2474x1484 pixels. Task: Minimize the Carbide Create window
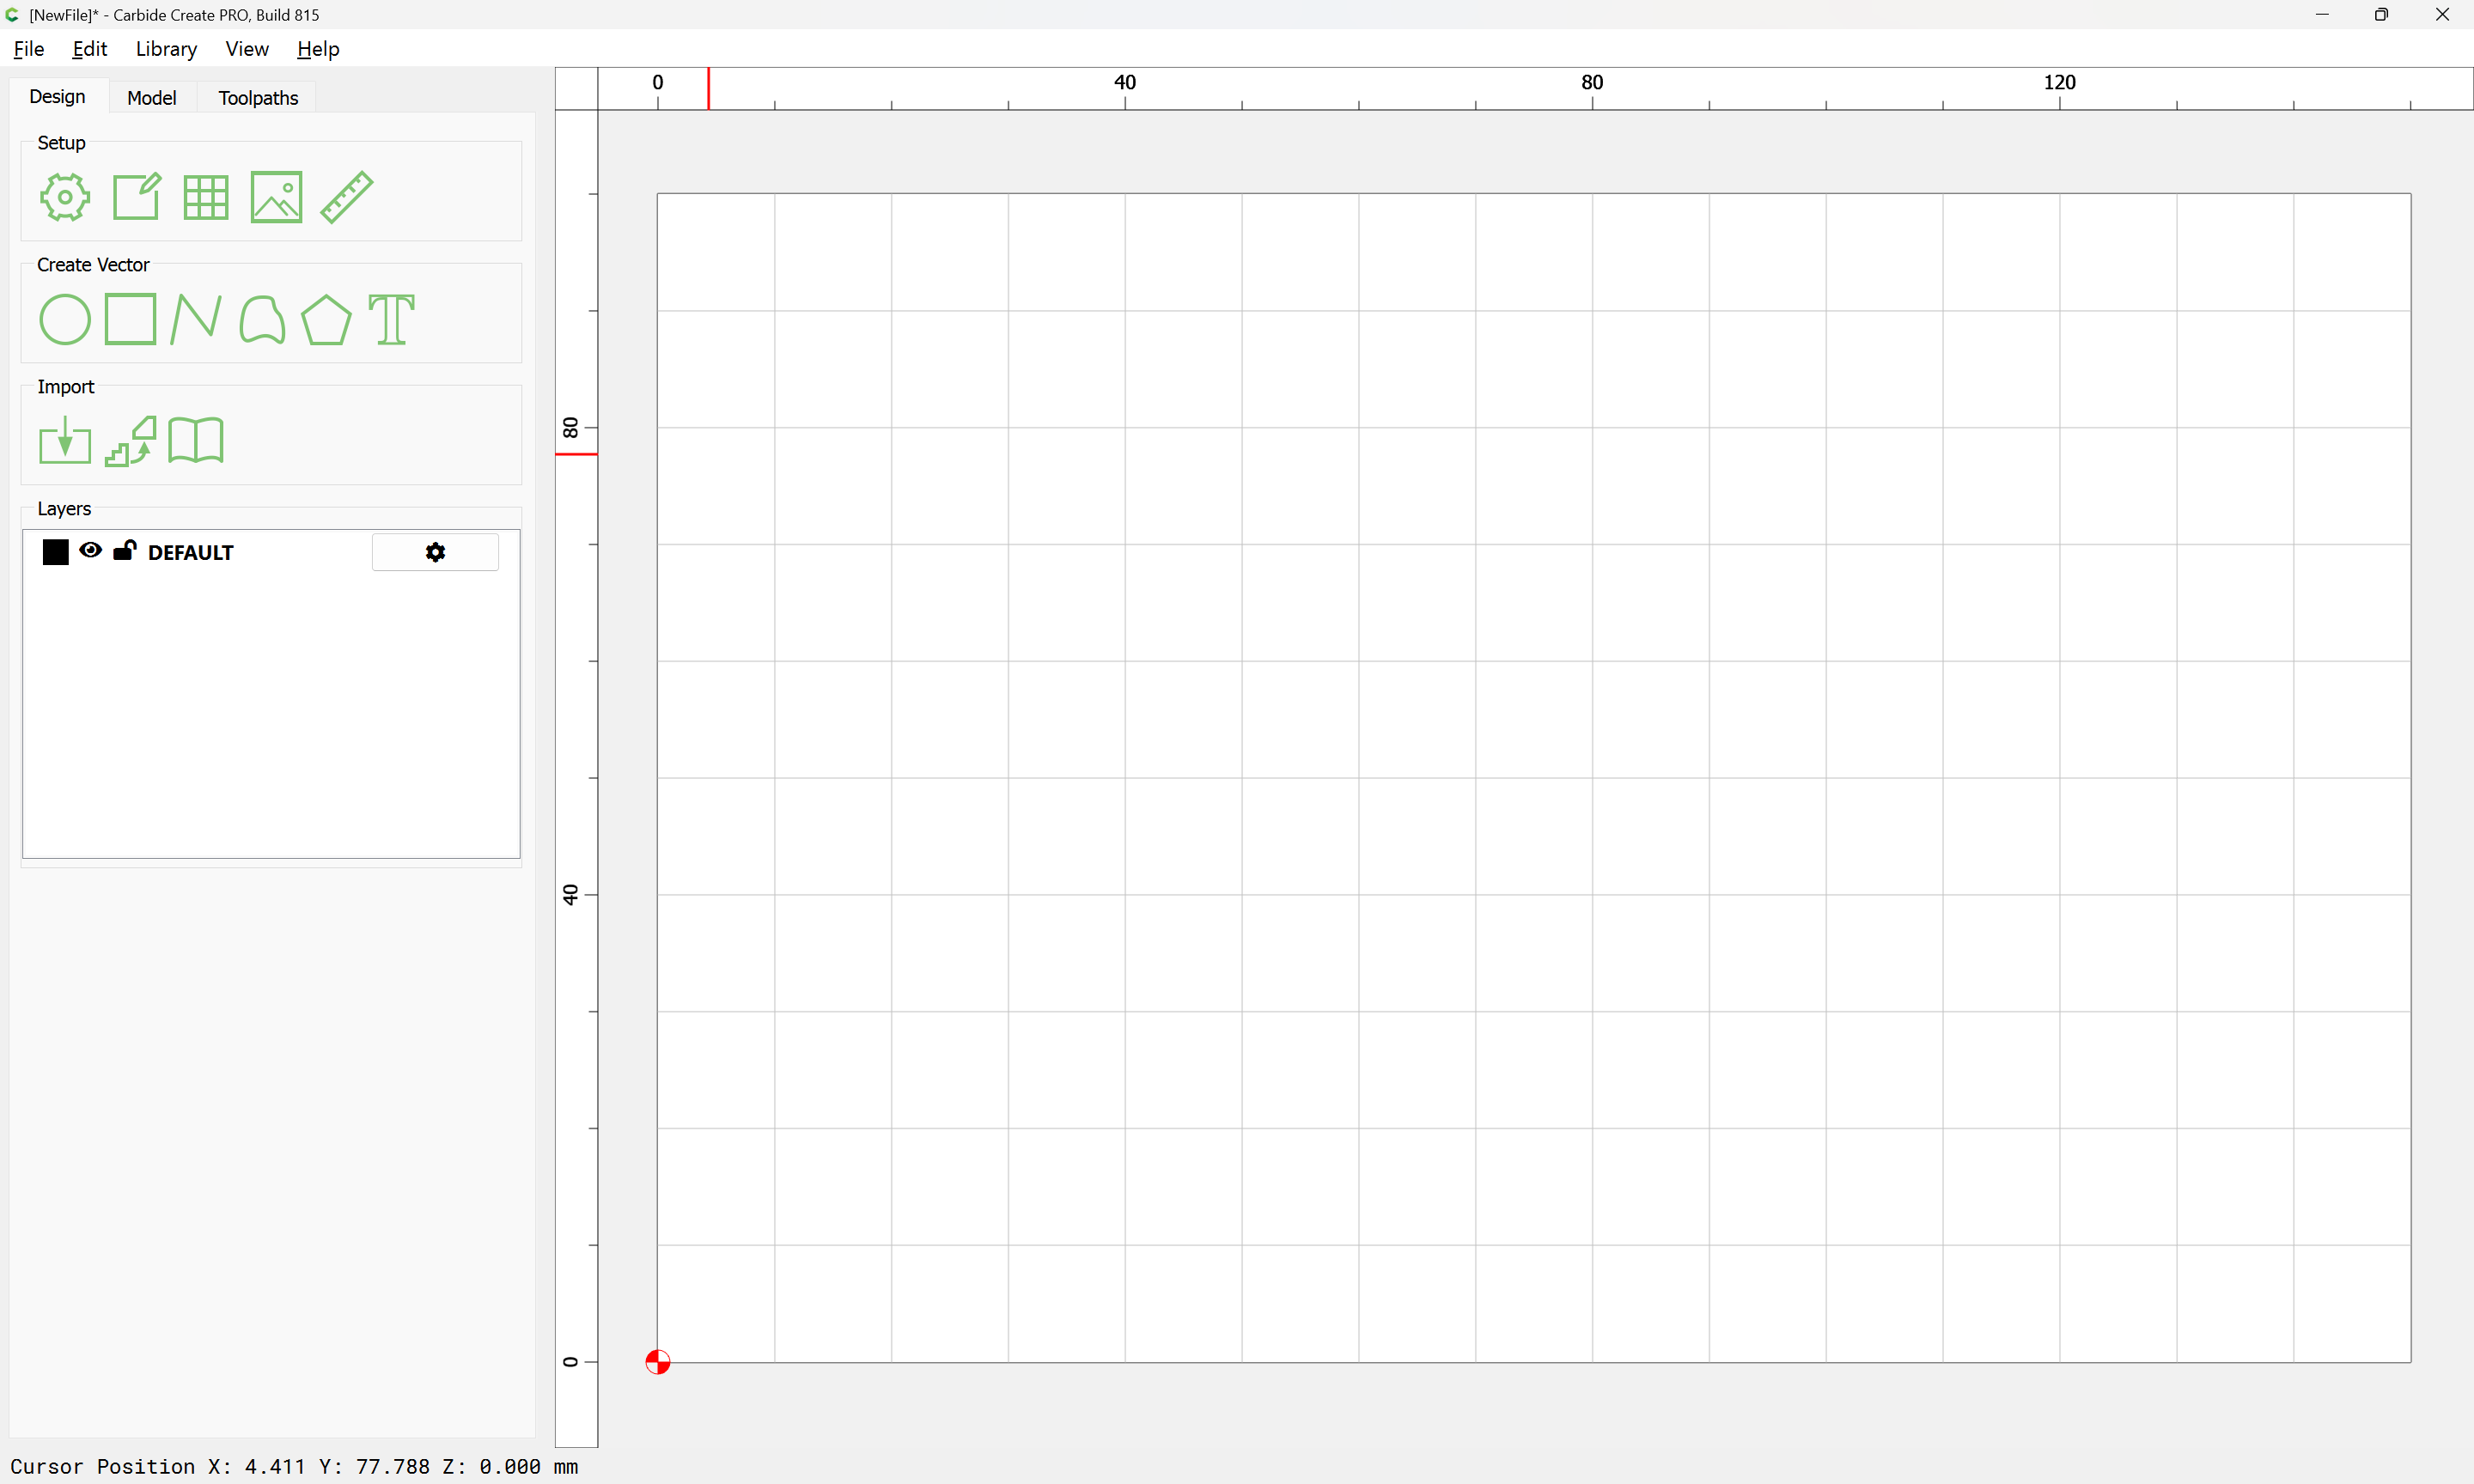coord(2322,15)
